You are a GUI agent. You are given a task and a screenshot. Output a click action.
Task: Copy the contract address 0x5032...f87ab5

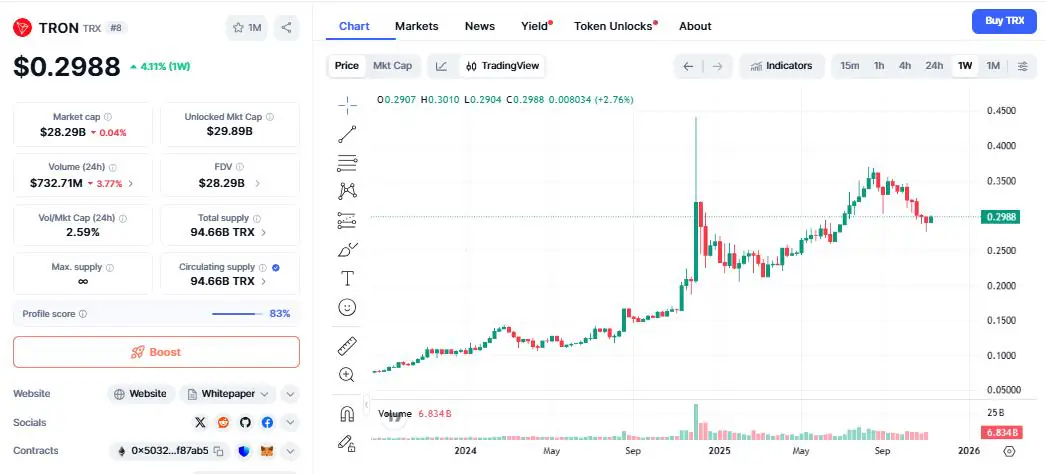pyautogui.click(x=218, y=451)
